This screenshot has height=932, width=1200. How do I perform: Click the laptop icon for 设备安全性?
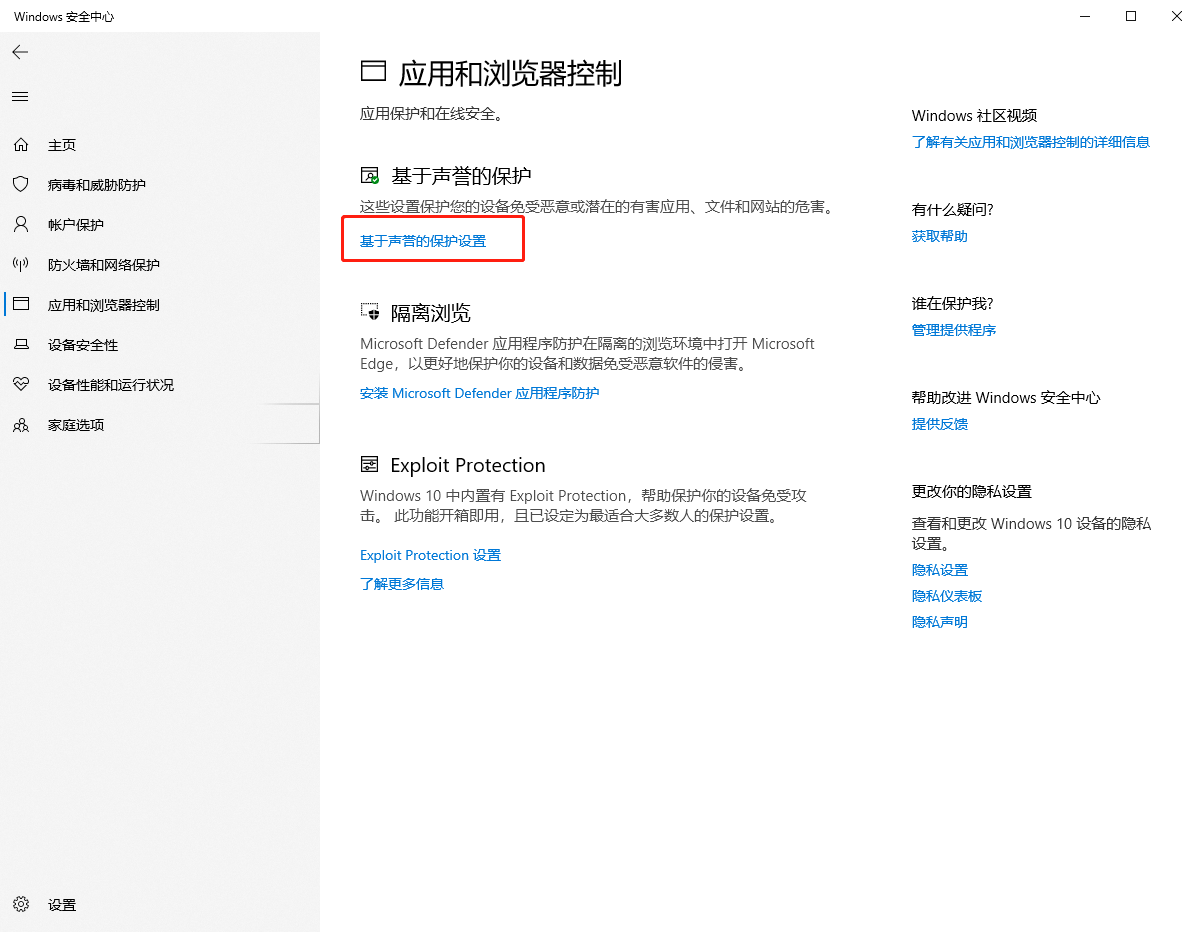coord(20,345)
